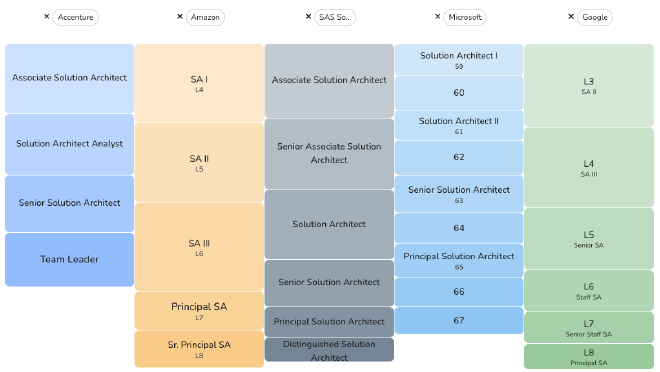660x372 pixels.
Task: Remove Google with its X icon
Action: pos(571,17)
